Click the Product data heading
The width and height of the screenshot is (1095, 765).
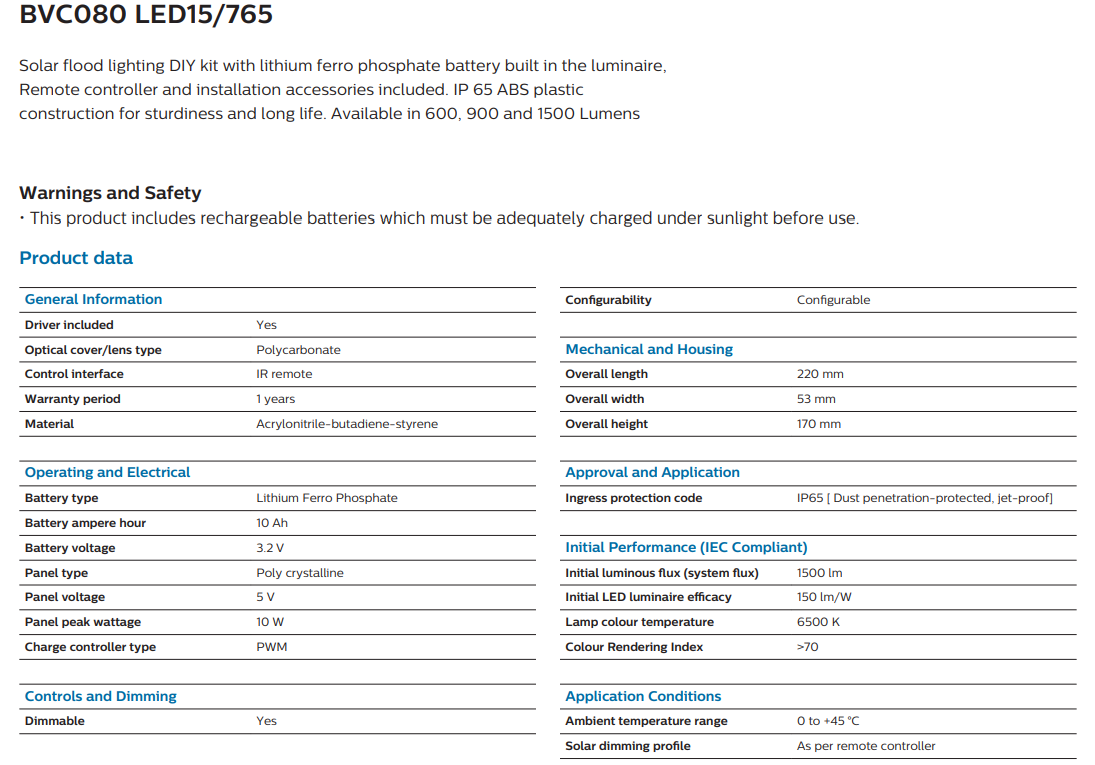coord(76,258)
